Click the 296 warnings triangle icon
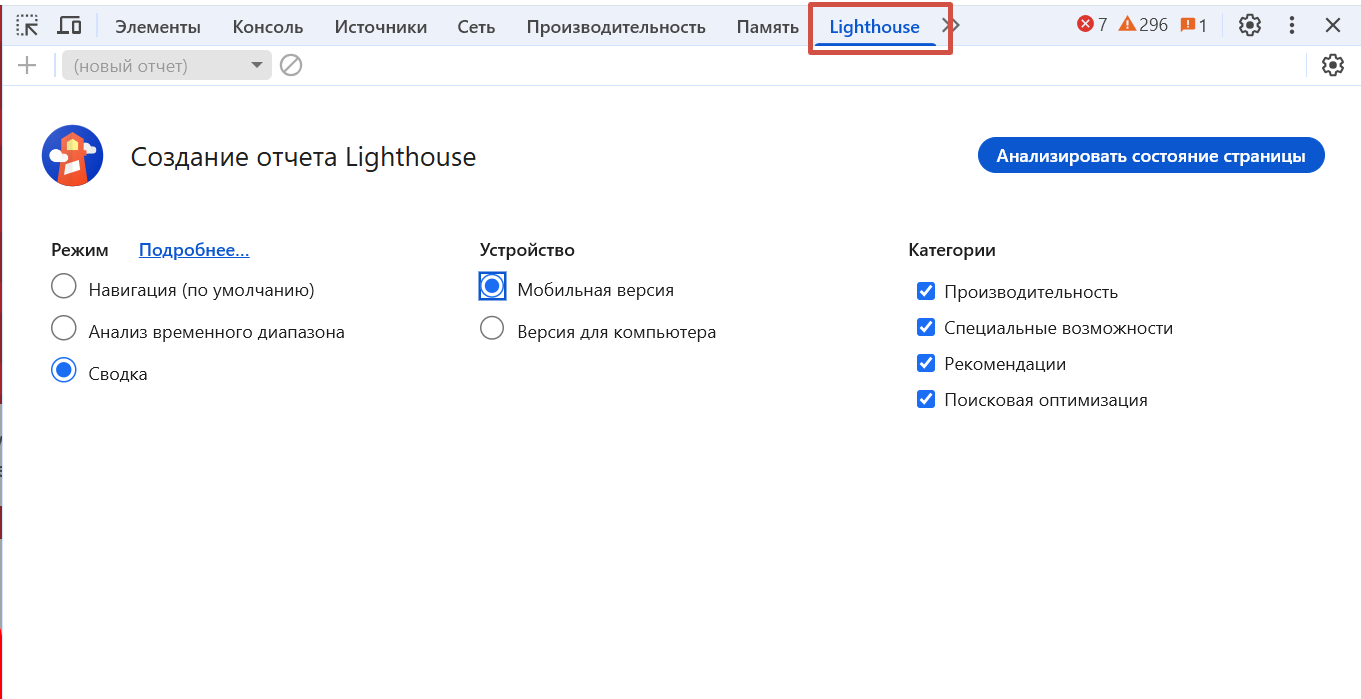The width and height of the screenshot is (1361, 699). 1127,25
